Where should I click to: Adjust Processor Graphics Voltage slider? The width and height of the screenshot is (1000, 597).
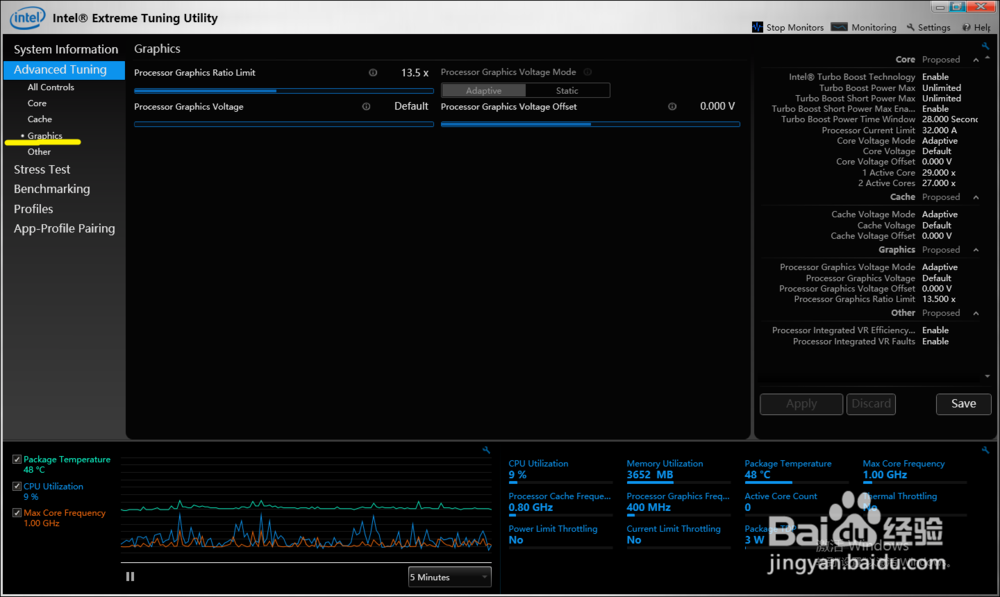pyautogui.click(x=284, y=124)
